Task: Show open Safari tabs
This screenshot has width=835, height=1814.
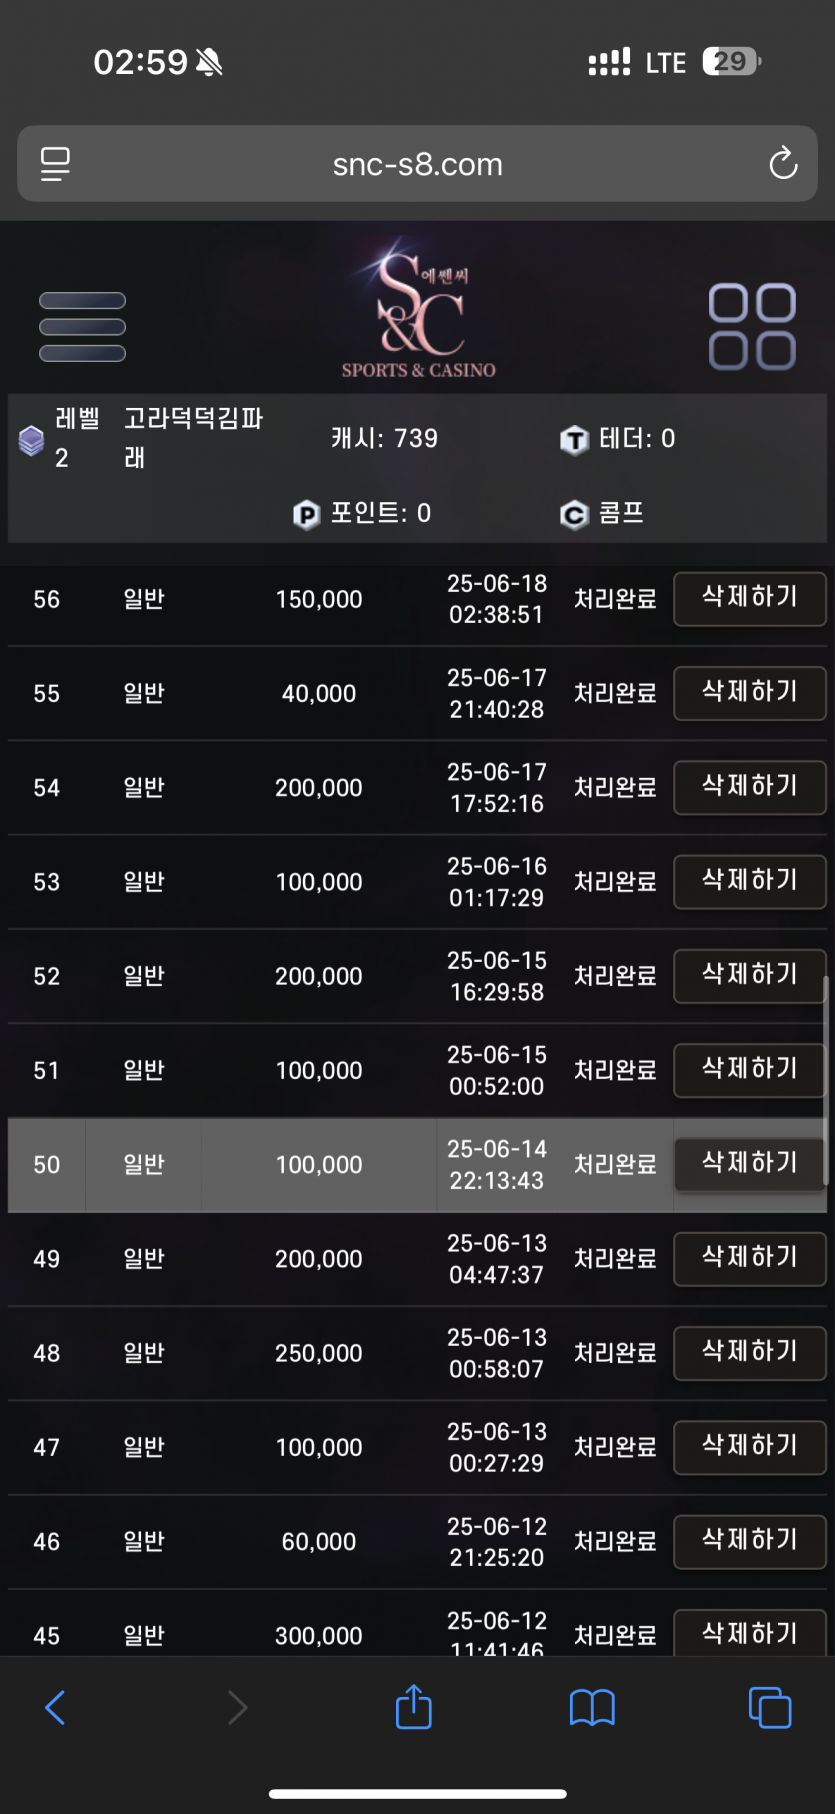Action: (x=770, y=1708)
